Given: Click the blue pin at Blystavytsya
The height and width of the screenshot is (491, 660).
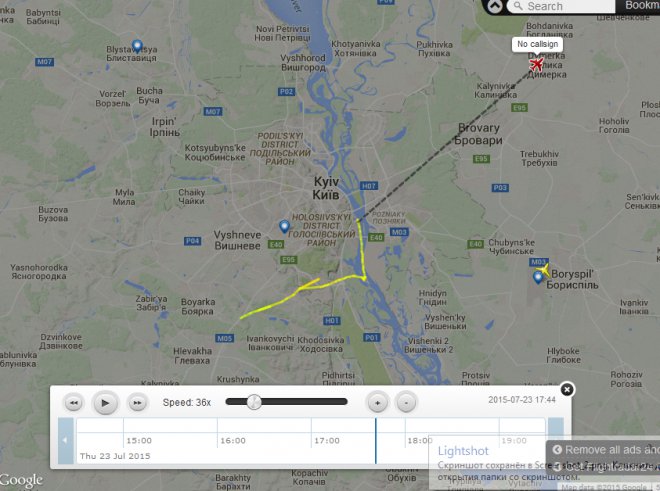Looking at the screenshot, I should tap(137, 46).
